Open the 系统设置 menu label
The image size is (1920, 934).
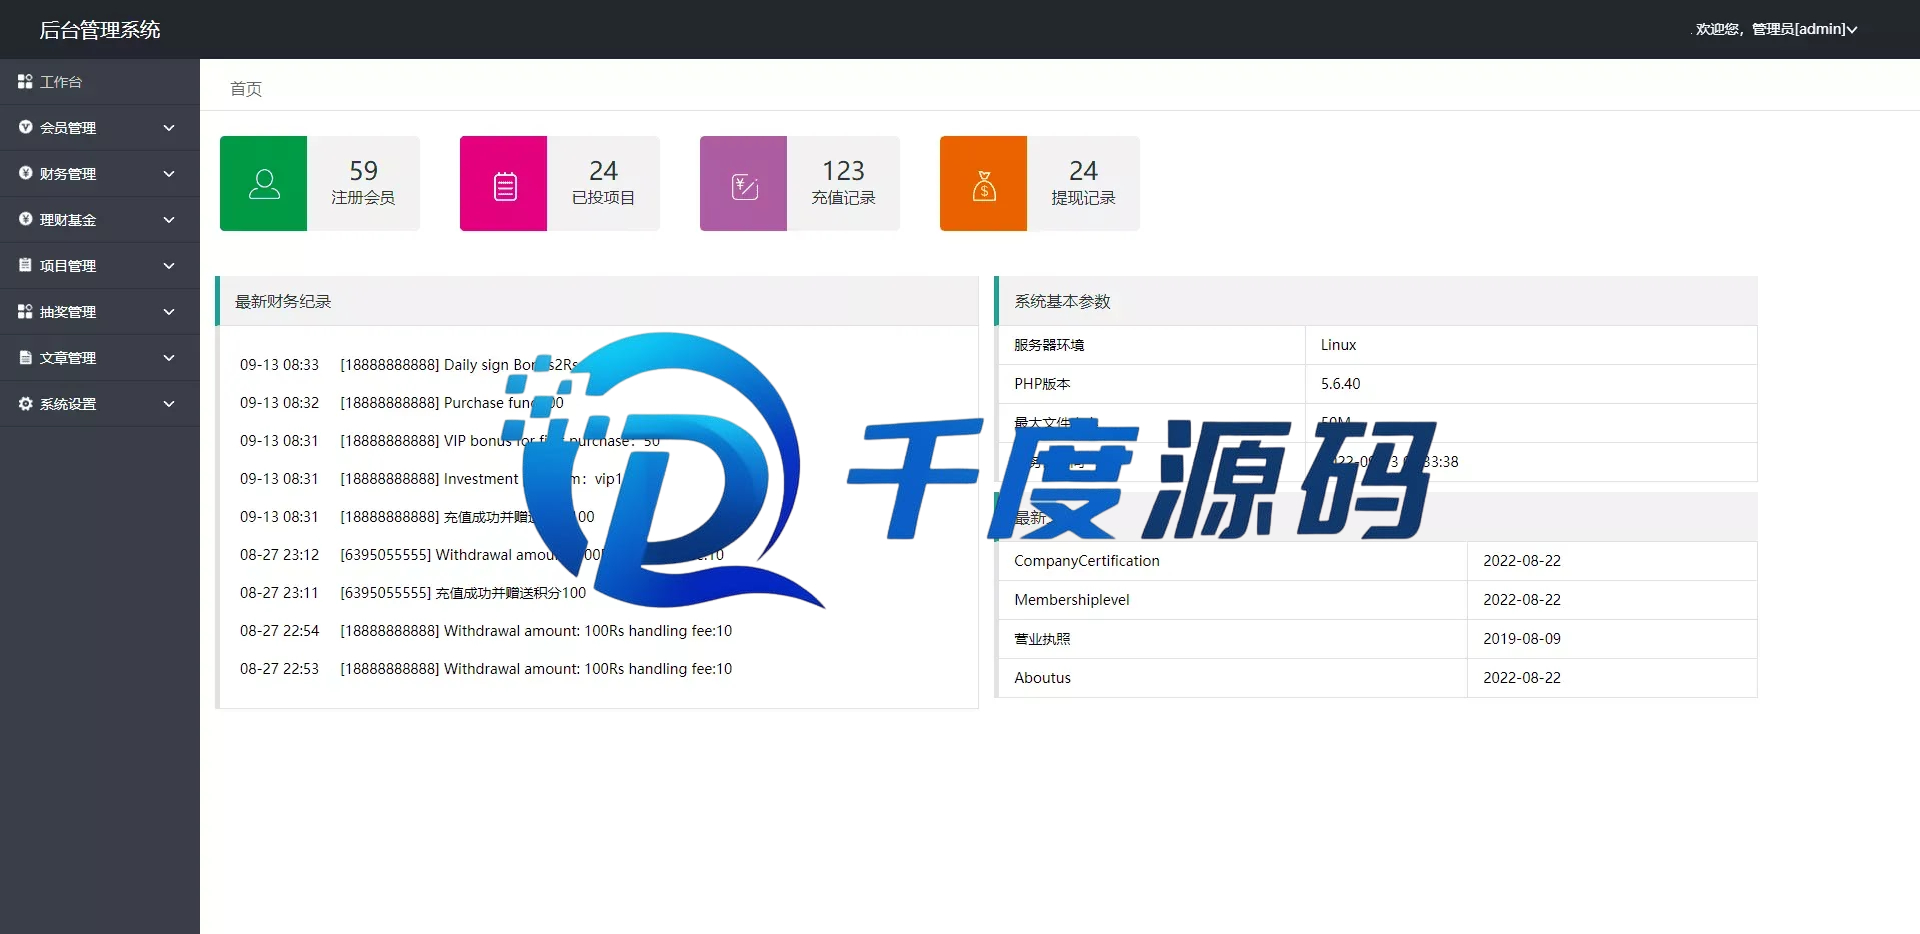coord(68,404)
